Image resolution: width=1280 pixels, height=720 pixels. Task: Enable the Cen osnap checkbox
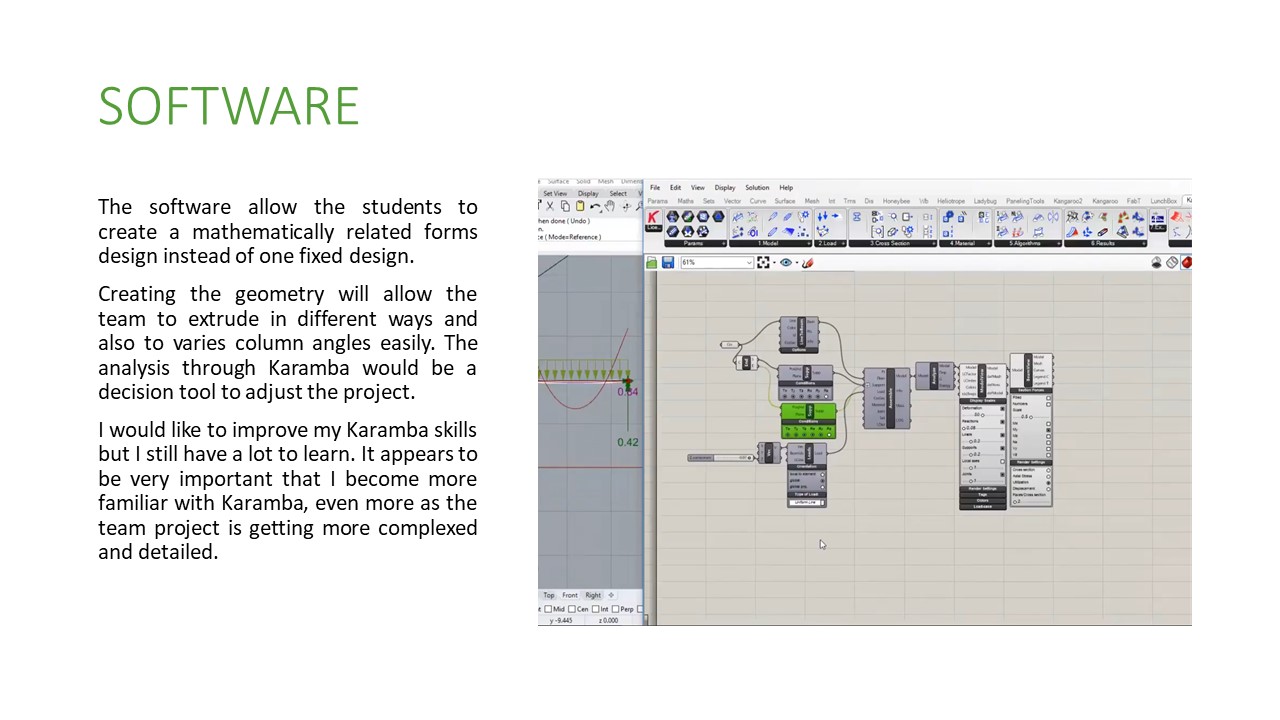pos(573,608)
